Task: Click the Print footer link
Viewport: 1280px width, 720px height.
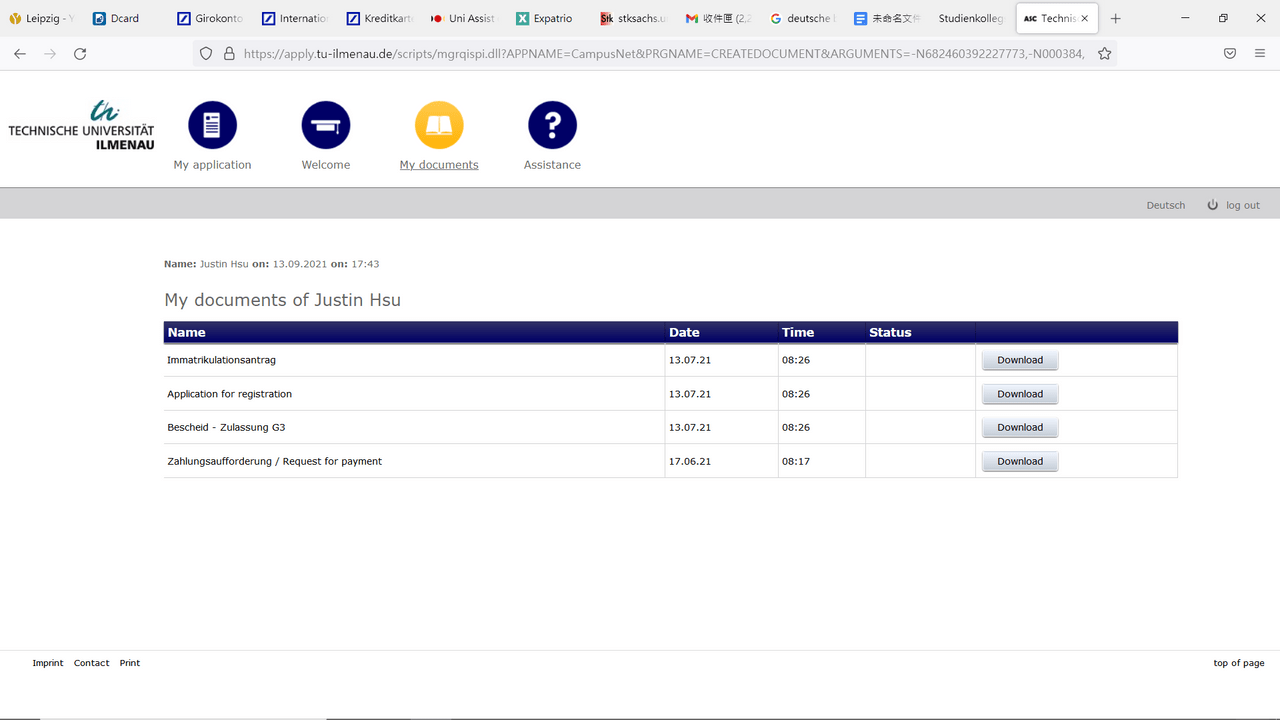Action: 130,663
